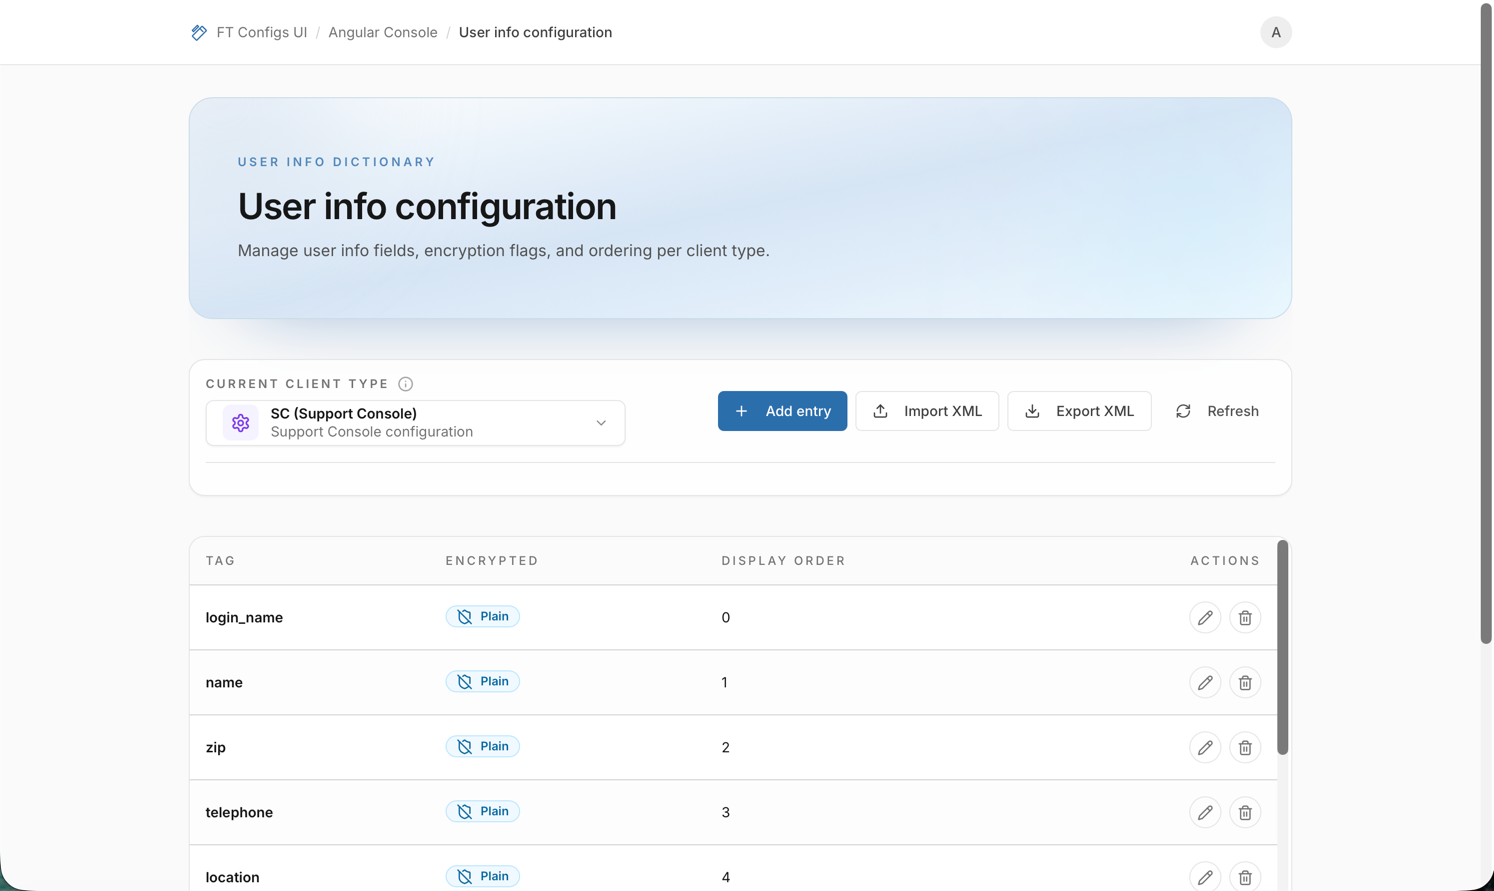Click the USER INFO DICTIONARY label
Image resolution: width=1494 pixels, height=891 pixels.
336,162
